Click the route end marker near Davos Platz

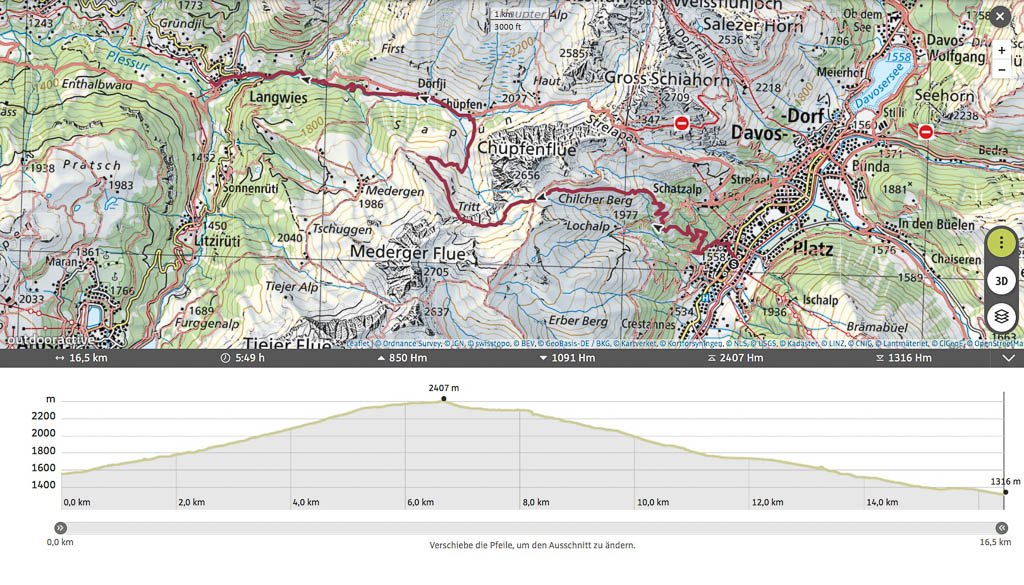click(x=733, y=264)
